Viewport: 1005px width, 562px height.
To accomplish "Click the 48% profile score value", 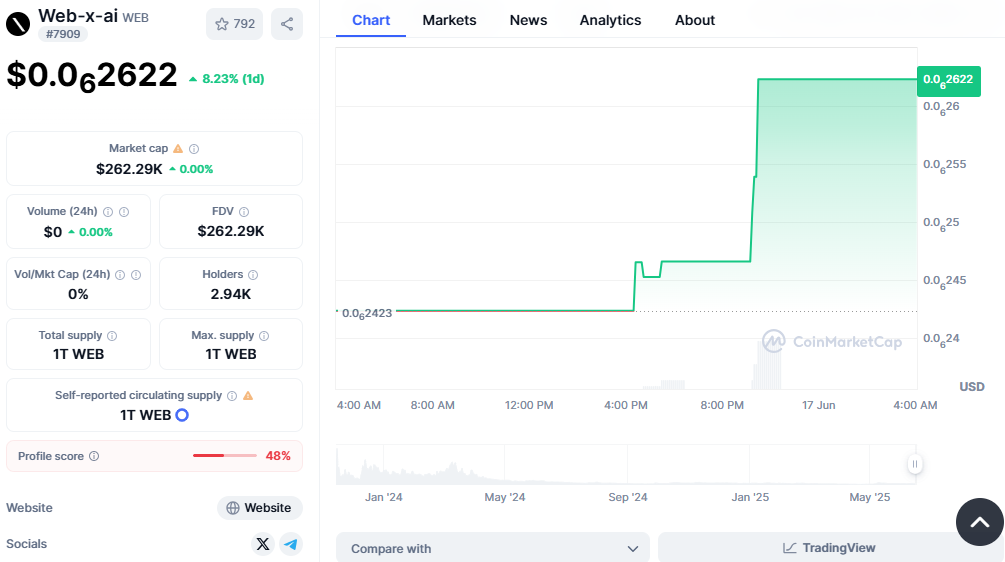I will [278, 456].
